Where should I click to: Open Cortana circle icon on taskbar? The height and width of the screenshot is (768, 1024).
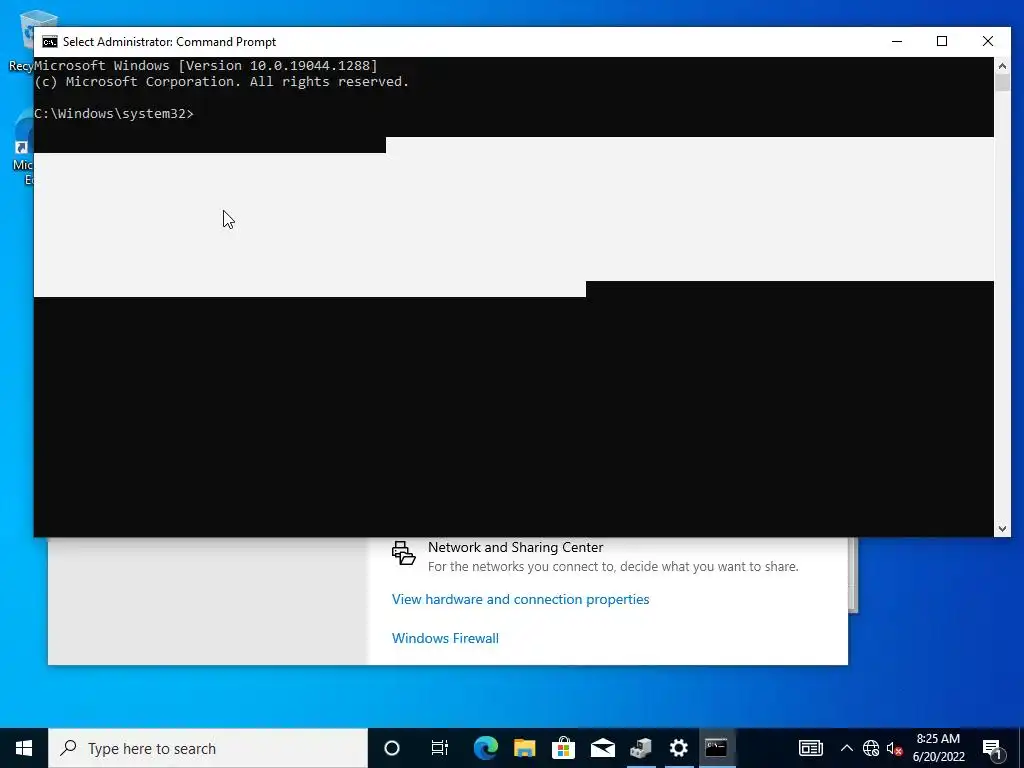coord(392,748)
